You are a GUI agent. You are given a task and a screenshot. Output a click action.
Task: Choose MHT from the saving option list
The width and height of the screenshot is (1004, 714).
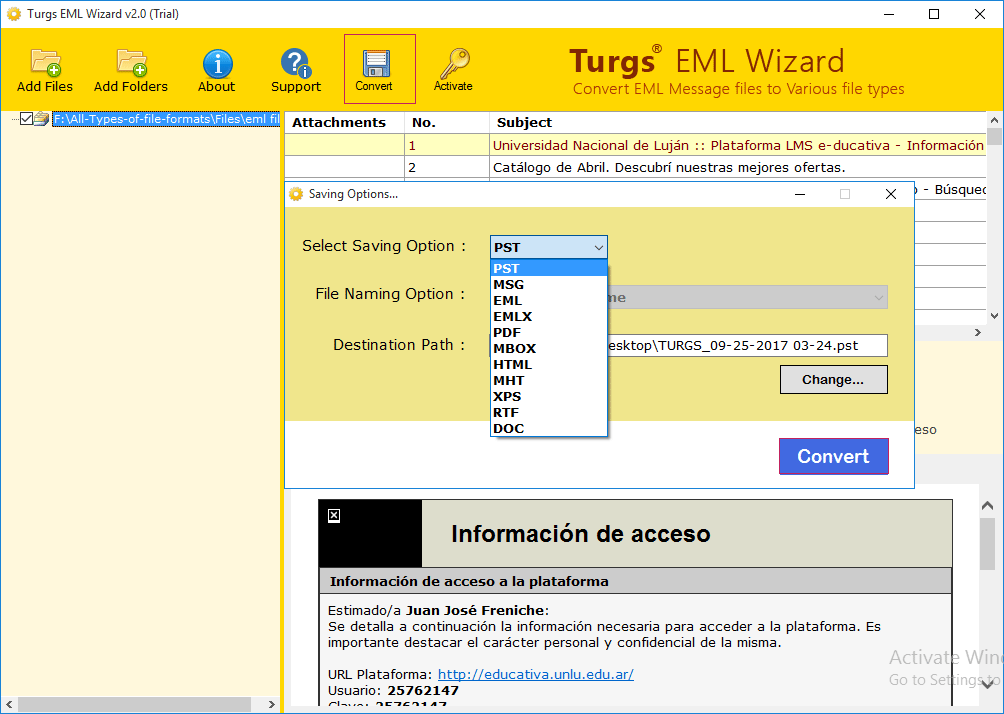click(549, 380)
